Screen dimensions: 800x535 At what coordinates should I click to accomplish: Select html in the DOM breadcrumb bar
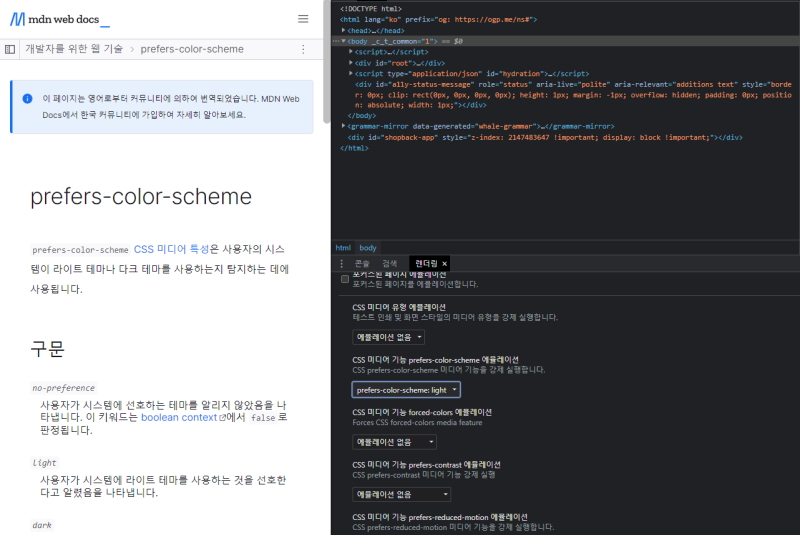pos(343,248)
